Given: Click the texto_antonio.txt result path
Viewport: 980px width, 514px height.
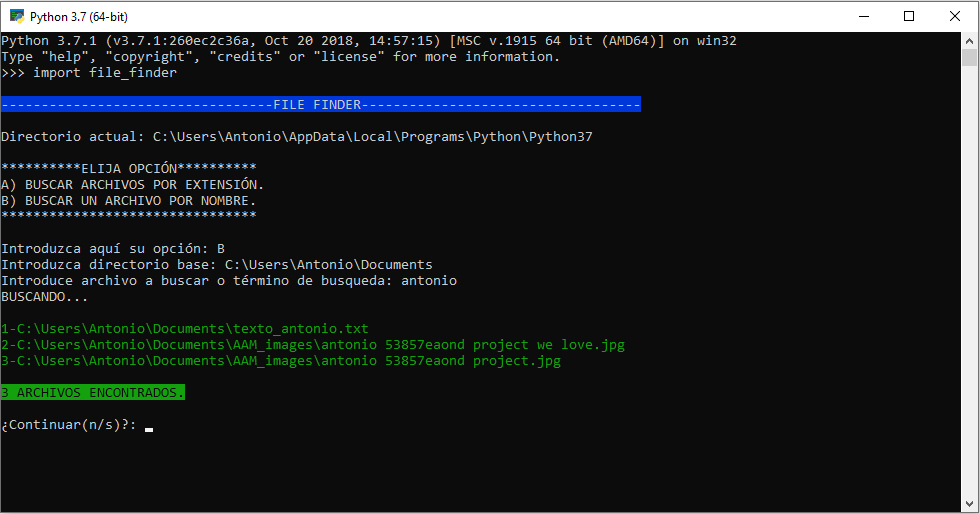Looking at the screenshot, I should pos(185,329).
